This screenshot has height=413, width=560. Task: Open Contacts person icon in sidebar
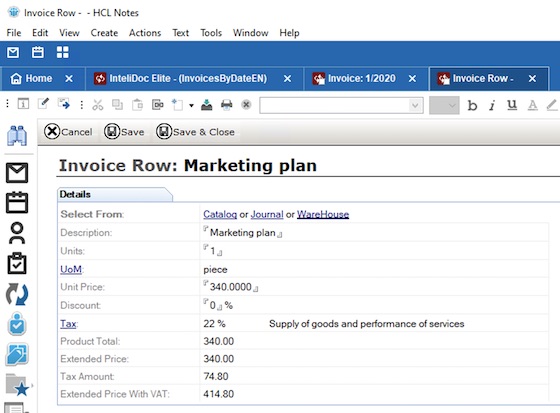coord(17,233)
